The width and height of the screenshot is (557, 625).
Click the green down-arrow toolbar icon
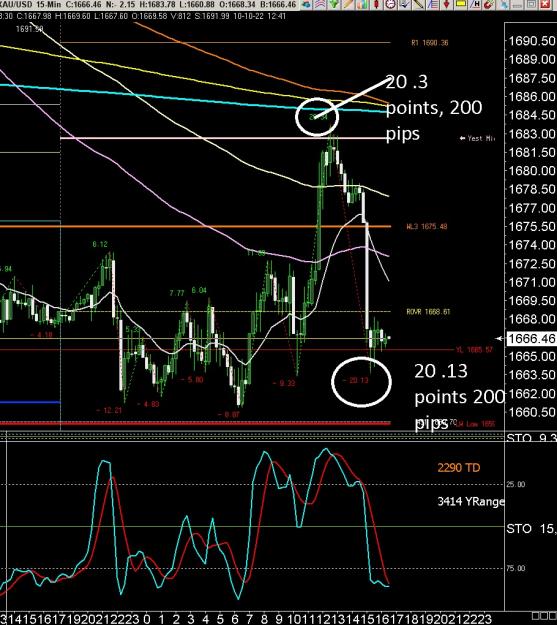(334, 4)
